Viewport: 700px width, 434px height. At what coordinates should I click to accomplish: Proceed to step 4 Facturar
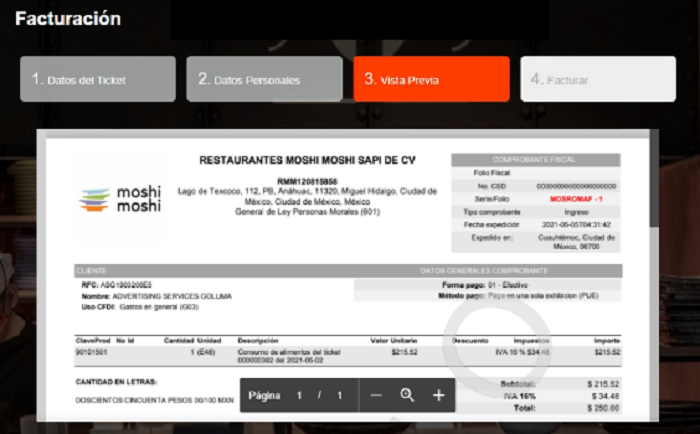(x=598, y=79)
